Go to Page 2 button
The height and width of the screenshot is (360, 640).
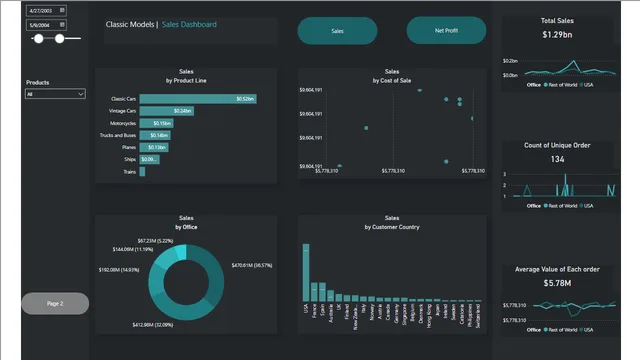55,304
